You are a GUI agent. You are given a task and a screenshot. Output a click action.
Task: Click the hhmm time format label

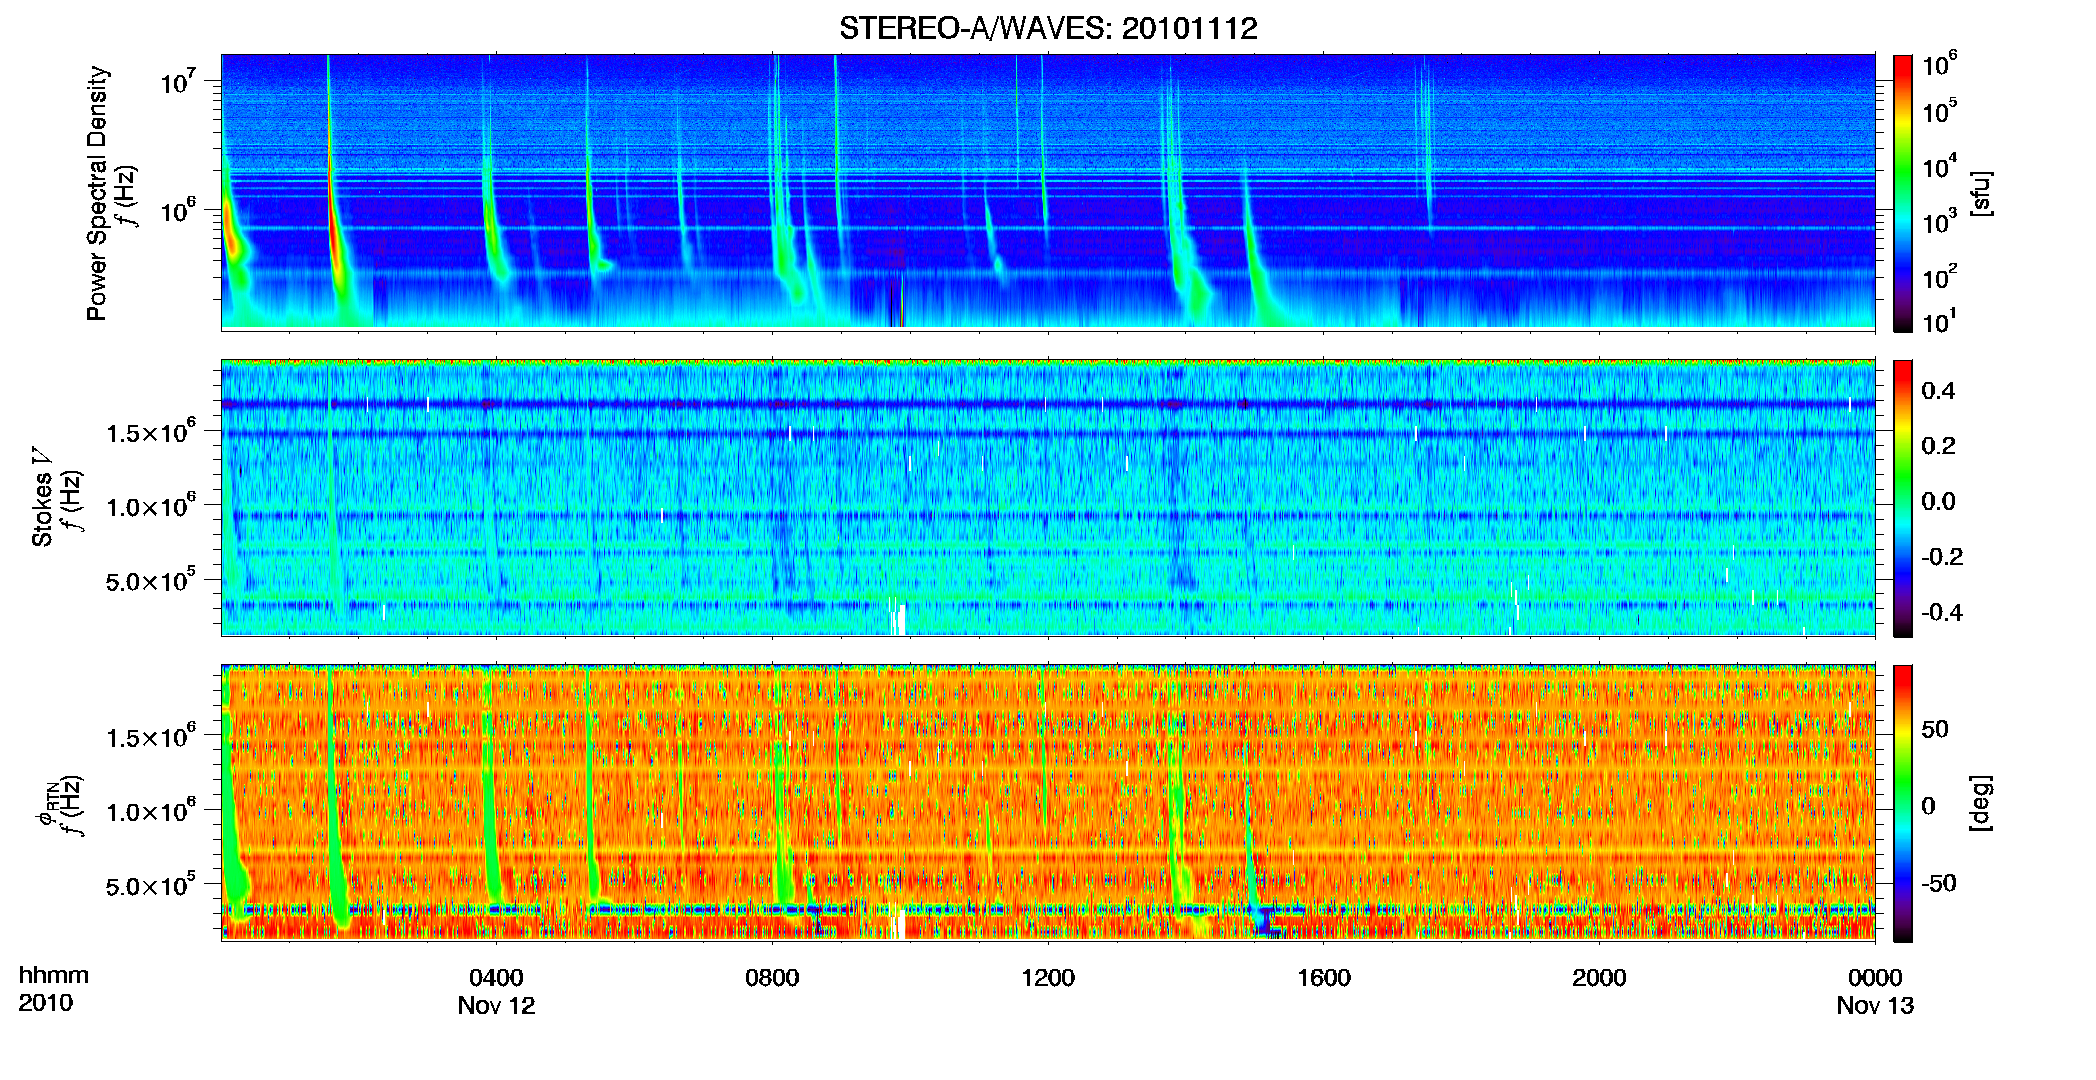[x=54, y=976]
